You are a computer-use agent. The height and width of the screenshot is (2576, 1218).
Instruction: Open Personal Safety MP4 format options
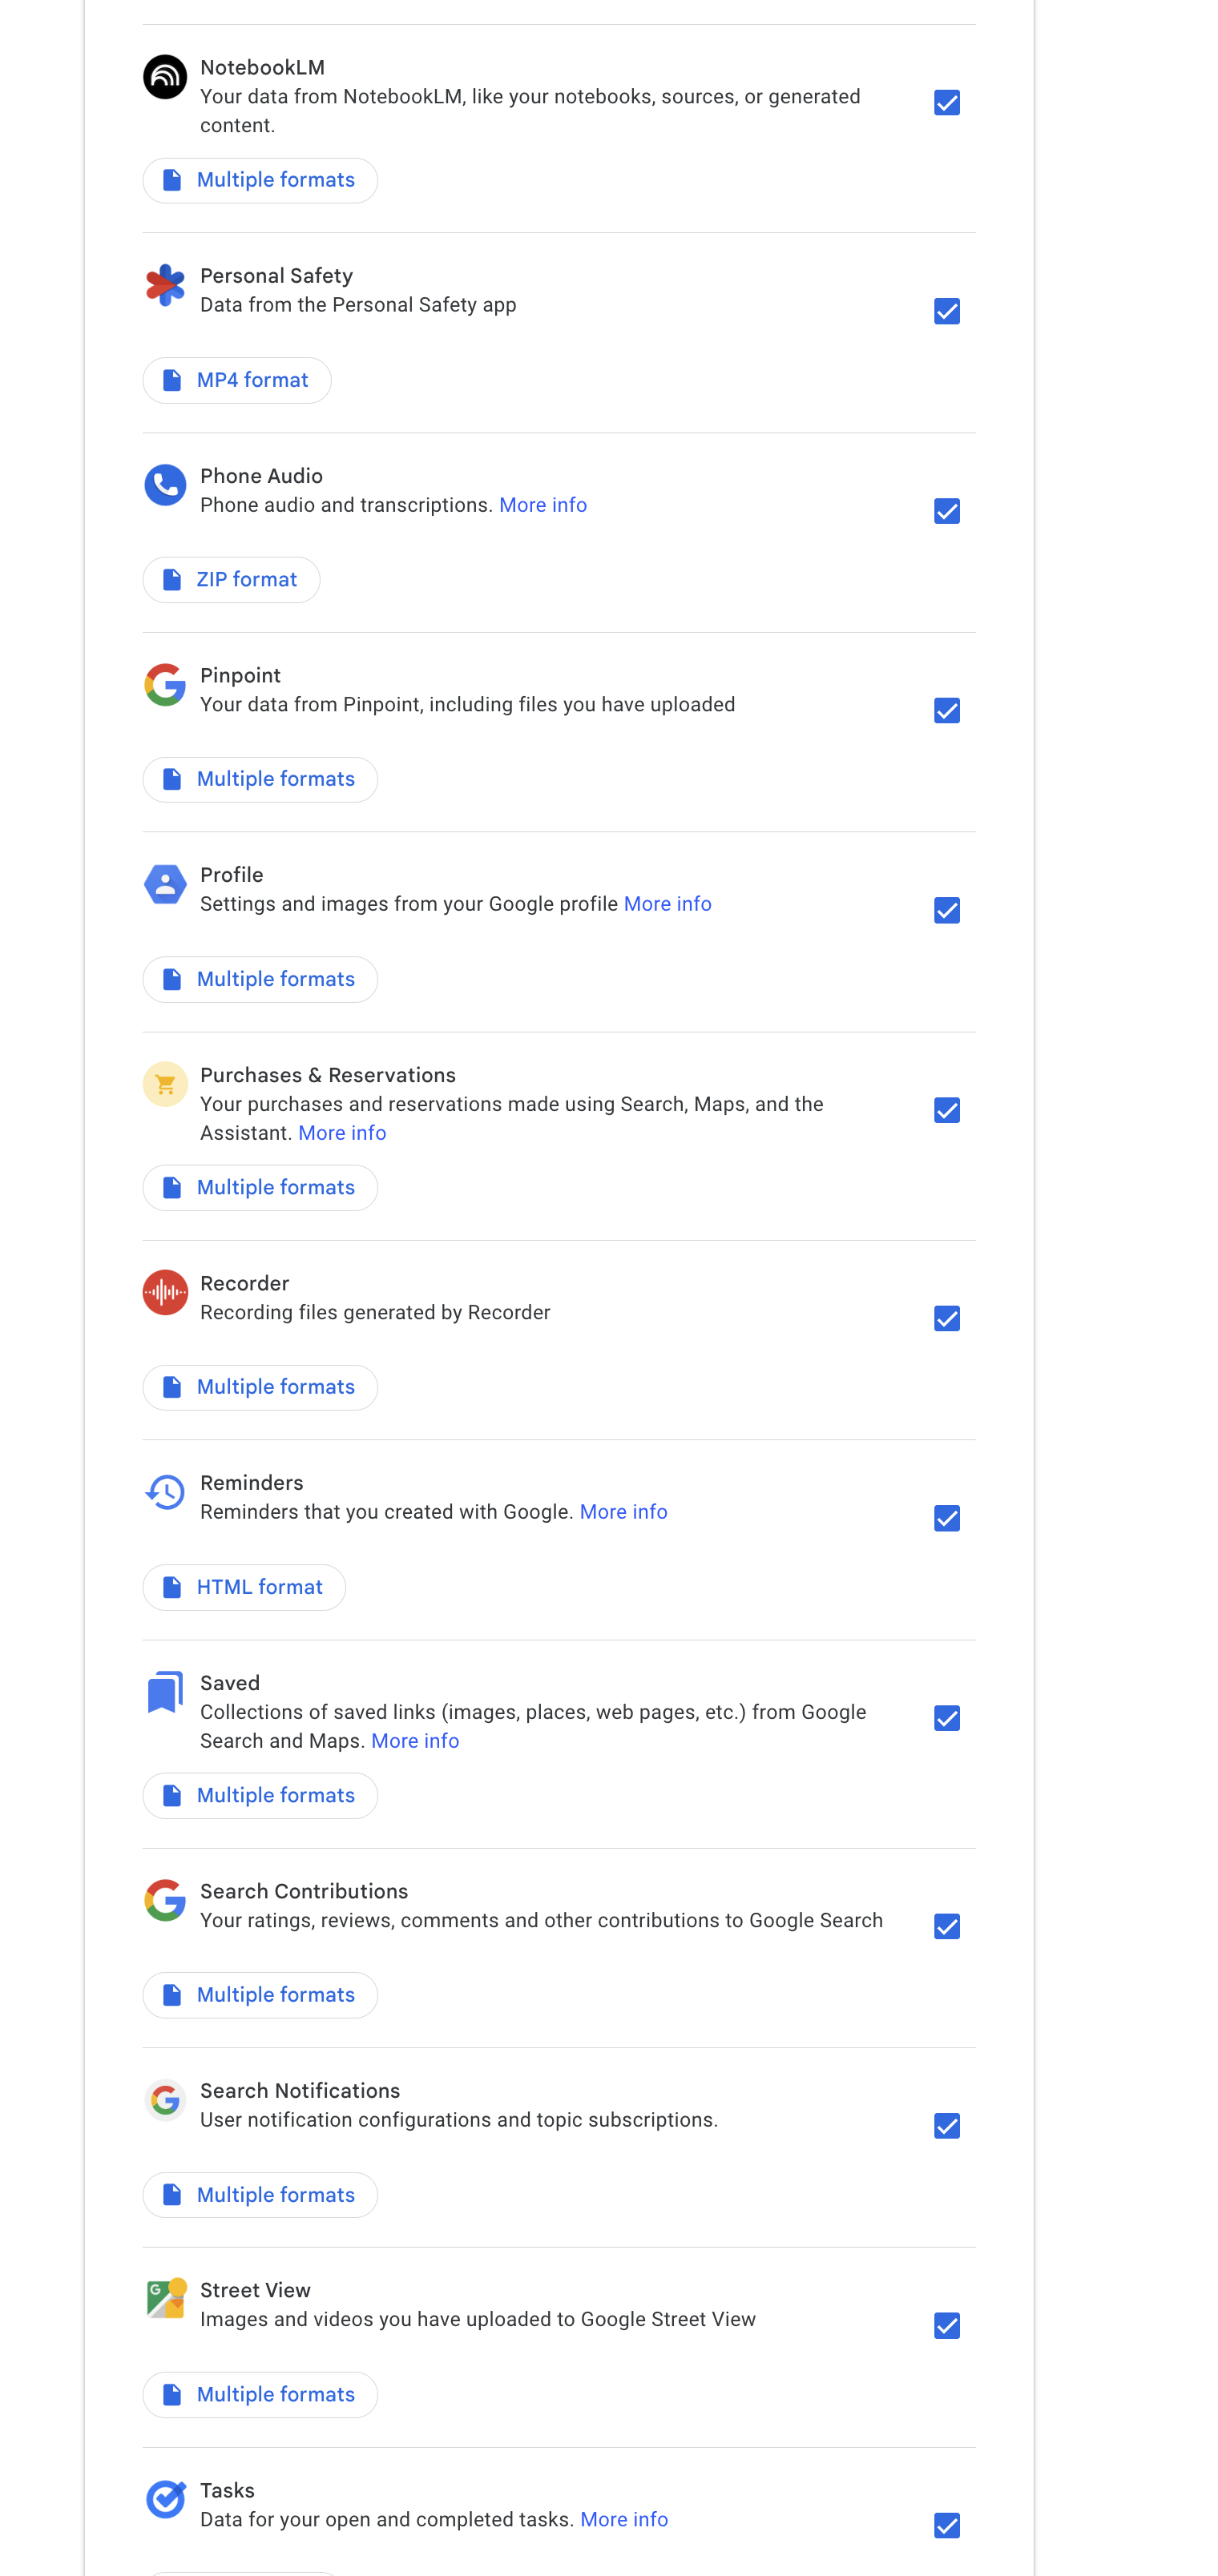pos(237,380)
